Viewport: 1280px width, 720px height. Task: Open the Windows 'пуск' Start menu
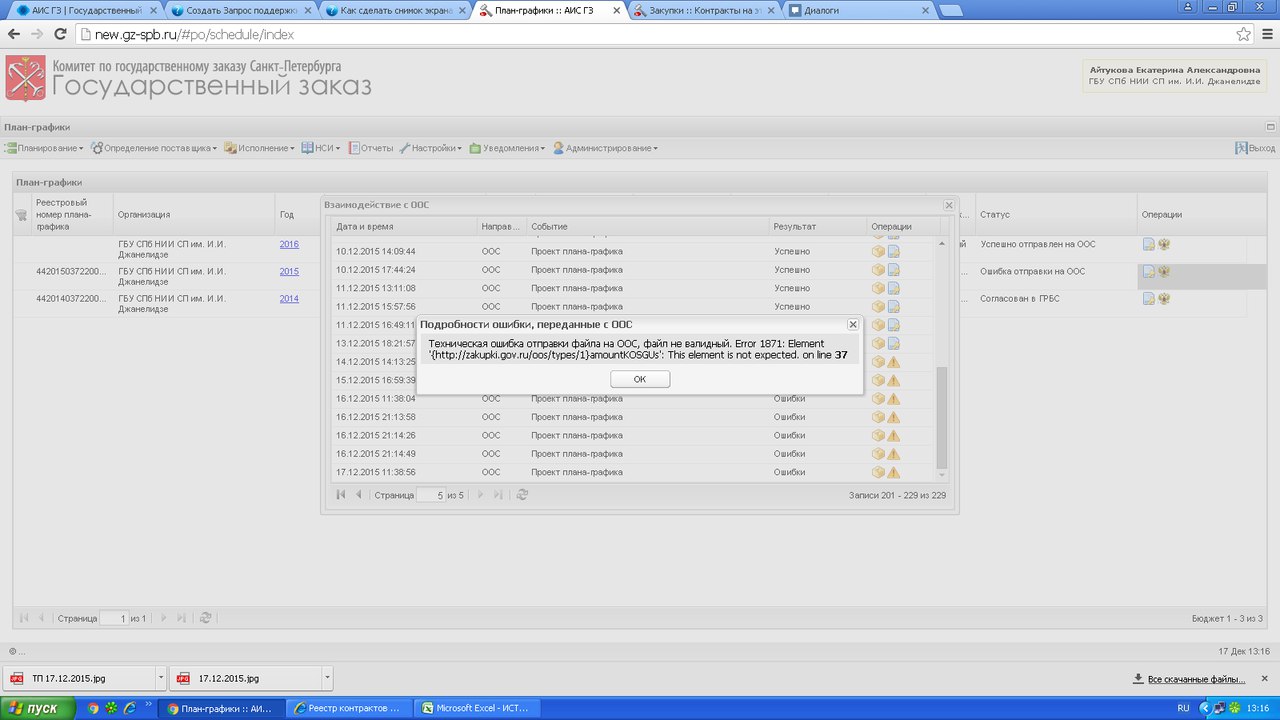(38, 708)
